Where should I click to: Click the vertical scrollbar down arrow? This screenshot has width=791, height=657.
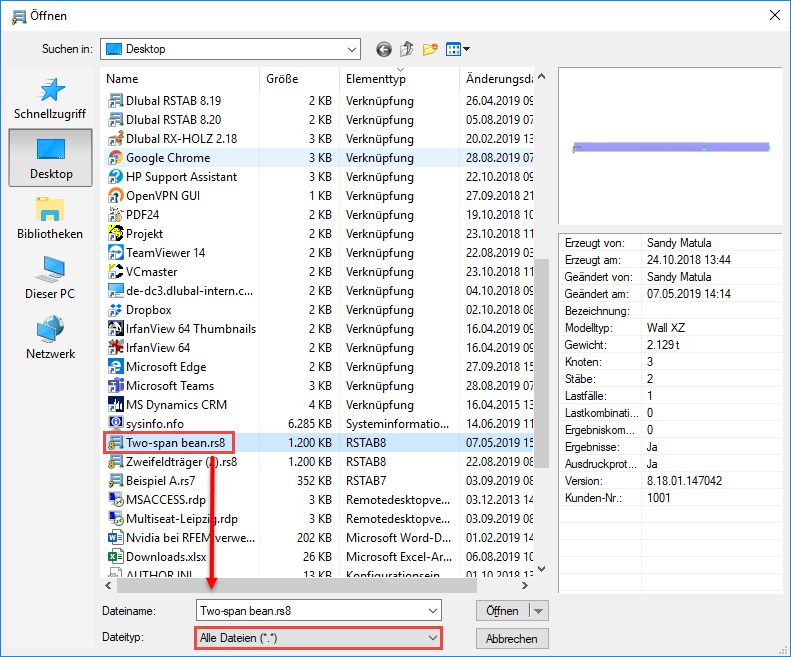coord(542,569)
